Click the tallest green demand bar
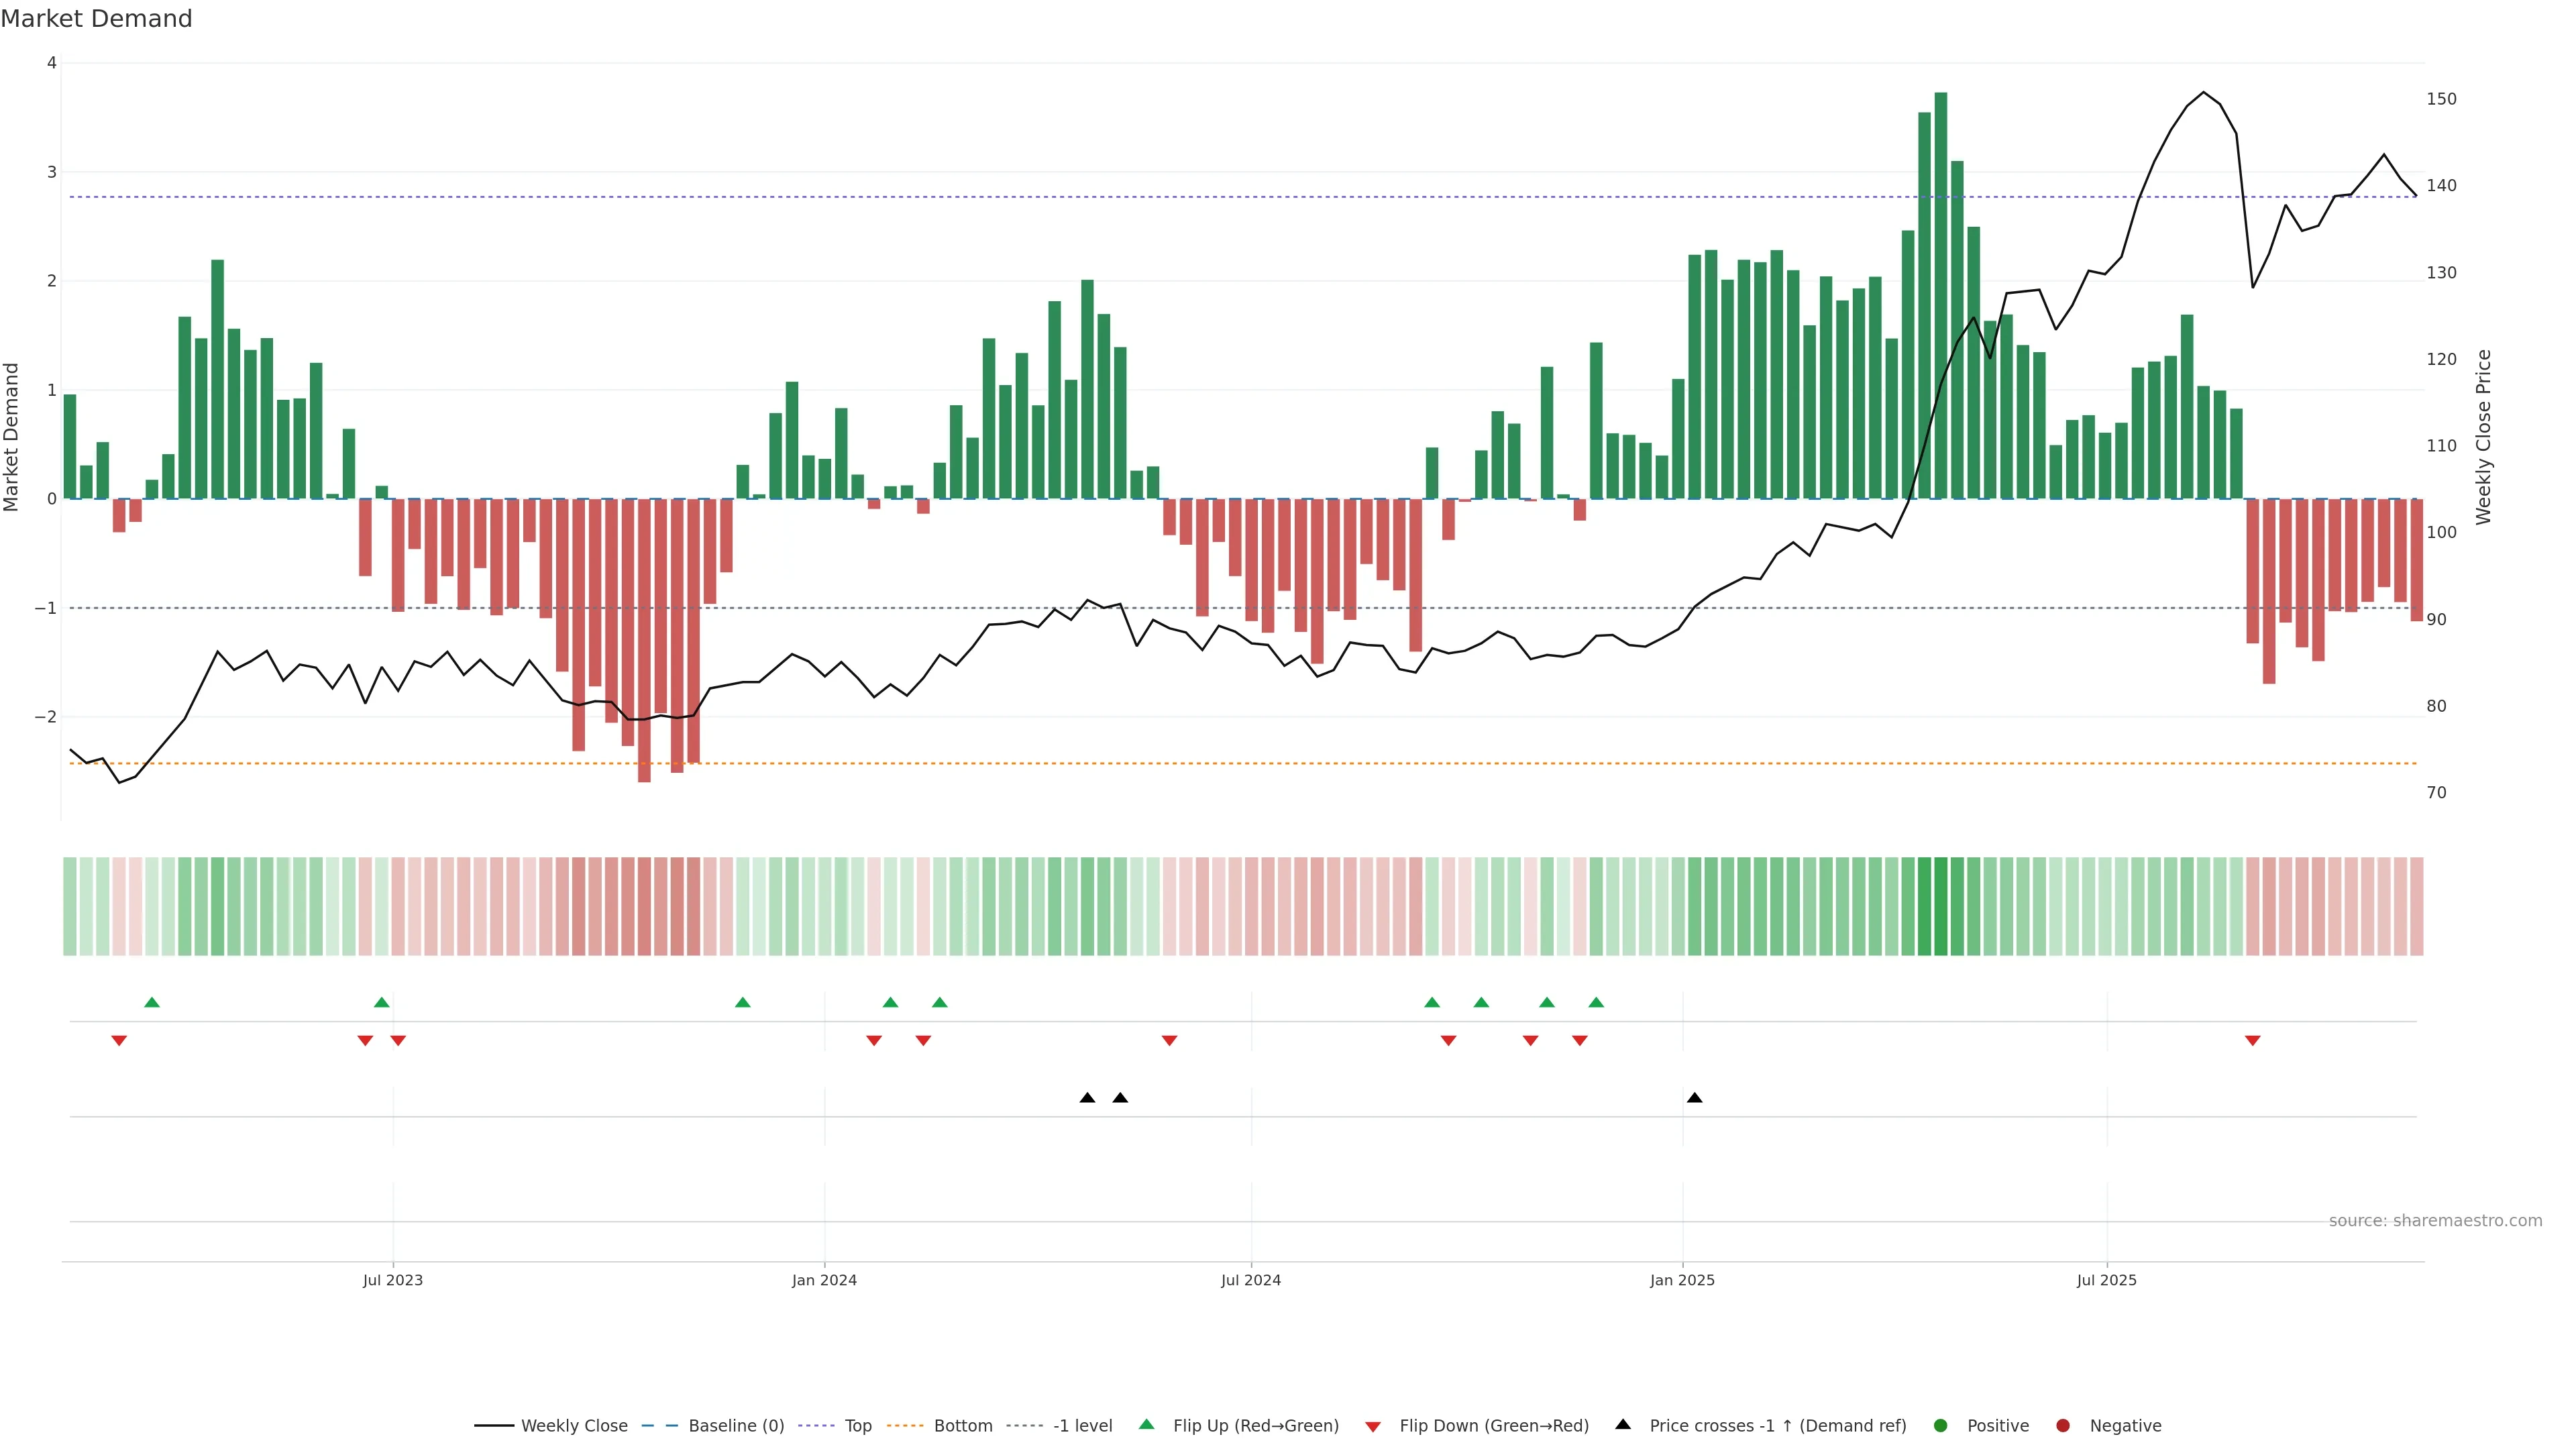Viewport: 2576px width, 1449px height. pos(1940,295)
